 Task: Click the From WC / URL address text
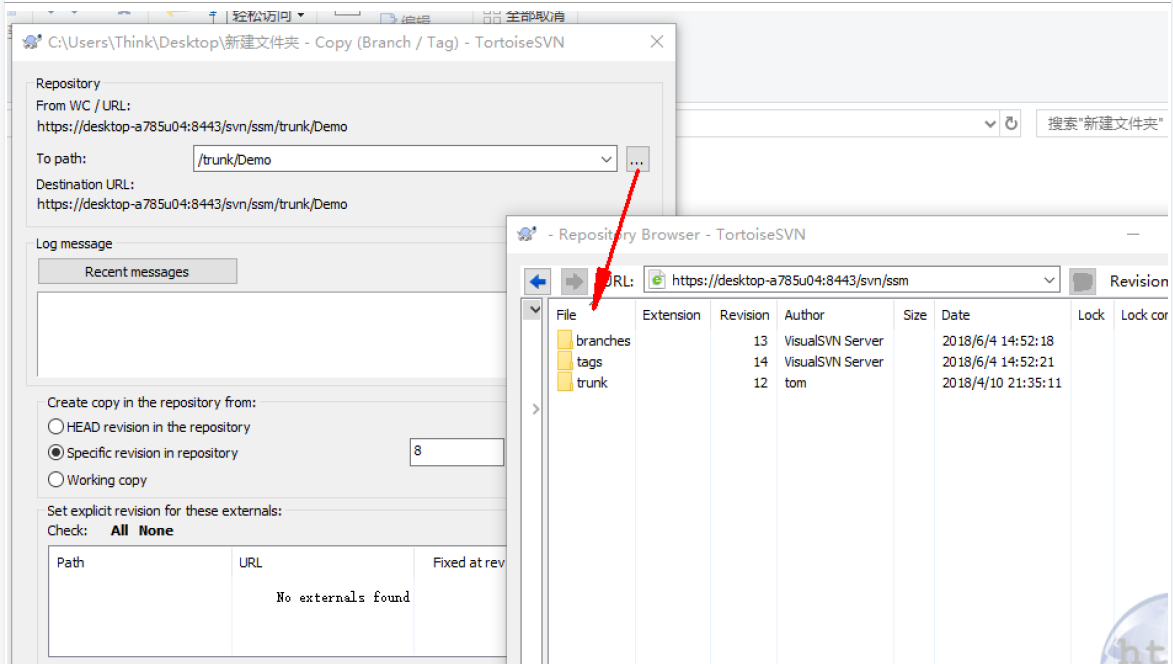pos(192,126)
